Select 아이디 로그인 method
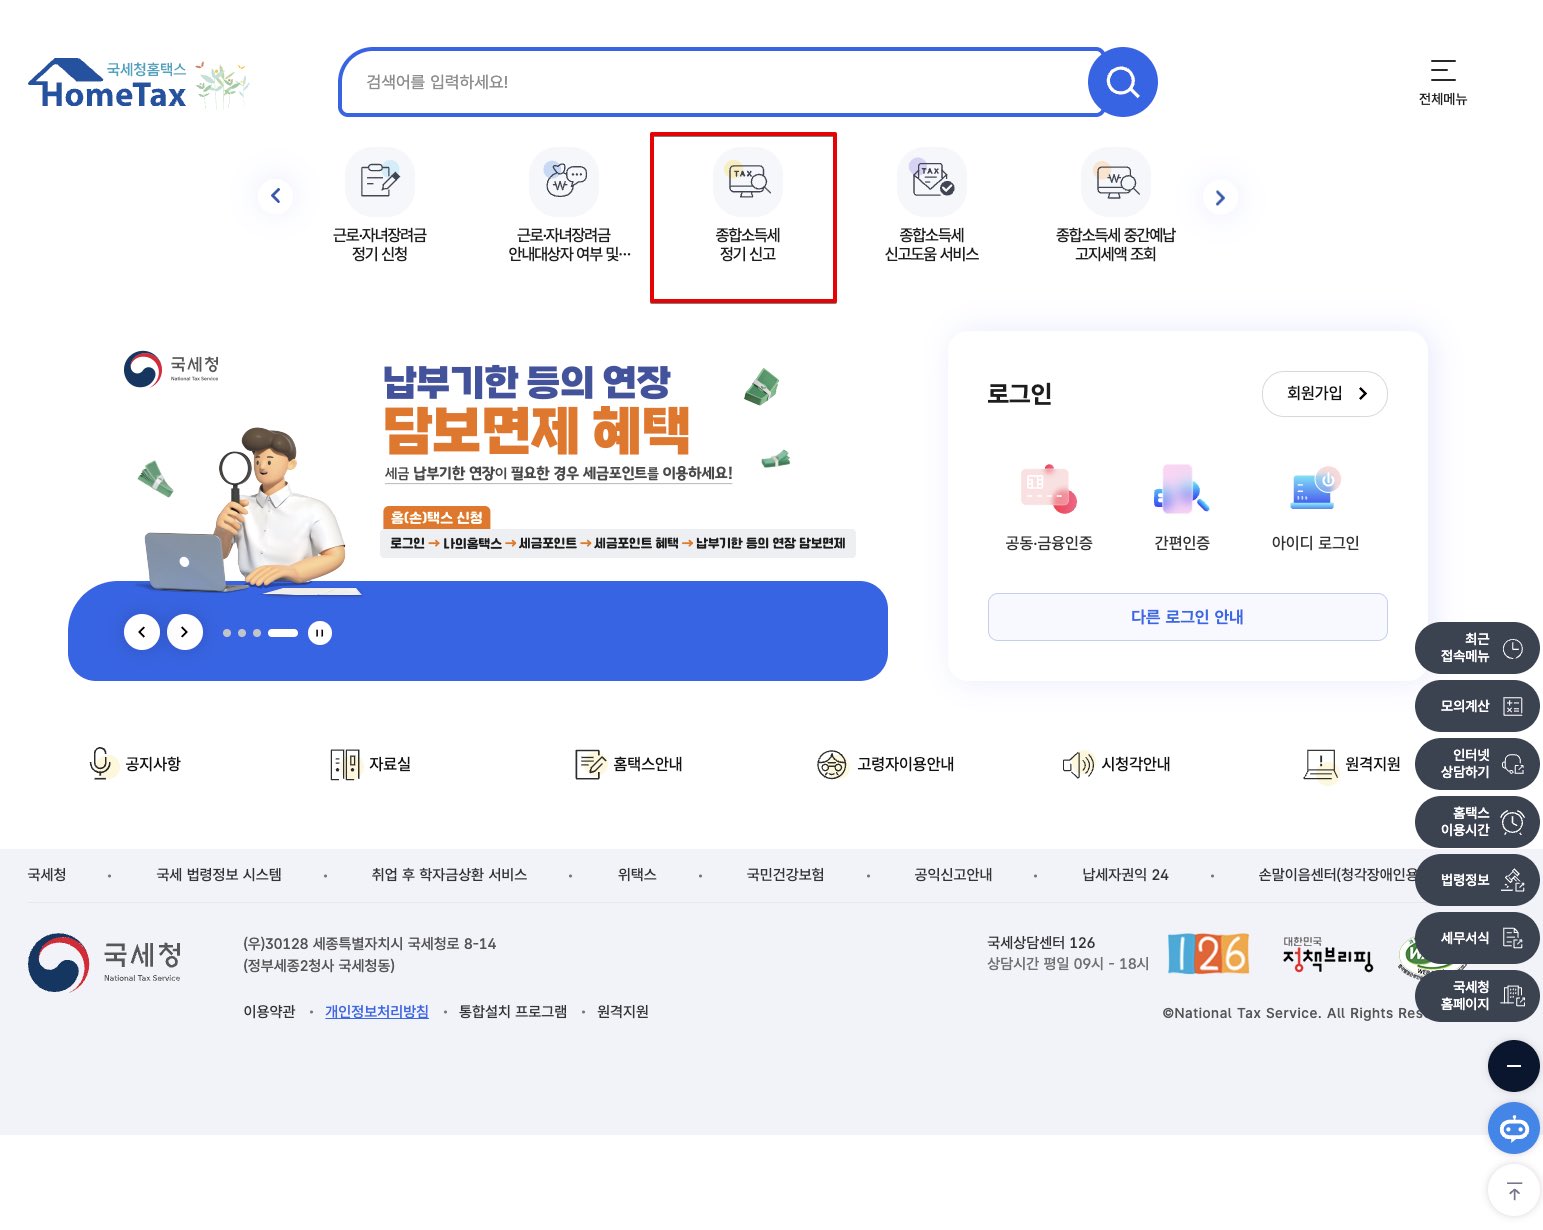1543x1230 pixels. coord(1315,507)
